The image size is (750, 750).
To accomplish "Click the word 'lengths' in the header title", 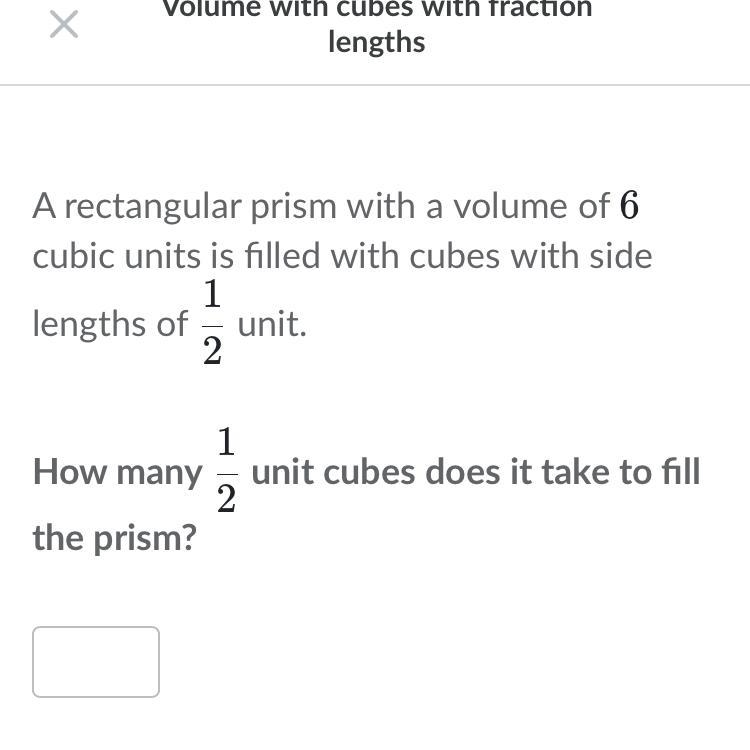I will click(377, 42).
